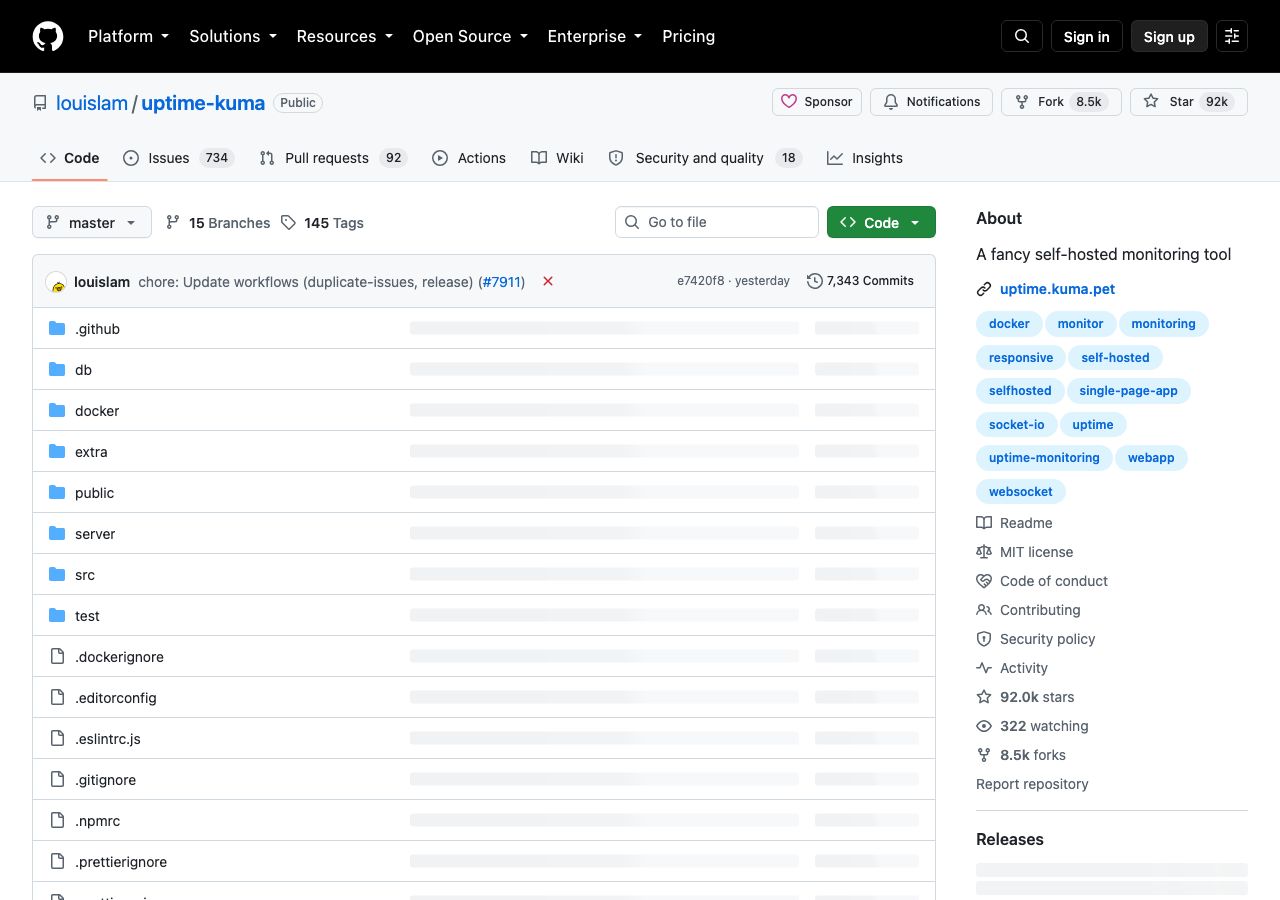1280x900 pixels.
Task: View the 15 Branches link
Action: click(218, 223)
